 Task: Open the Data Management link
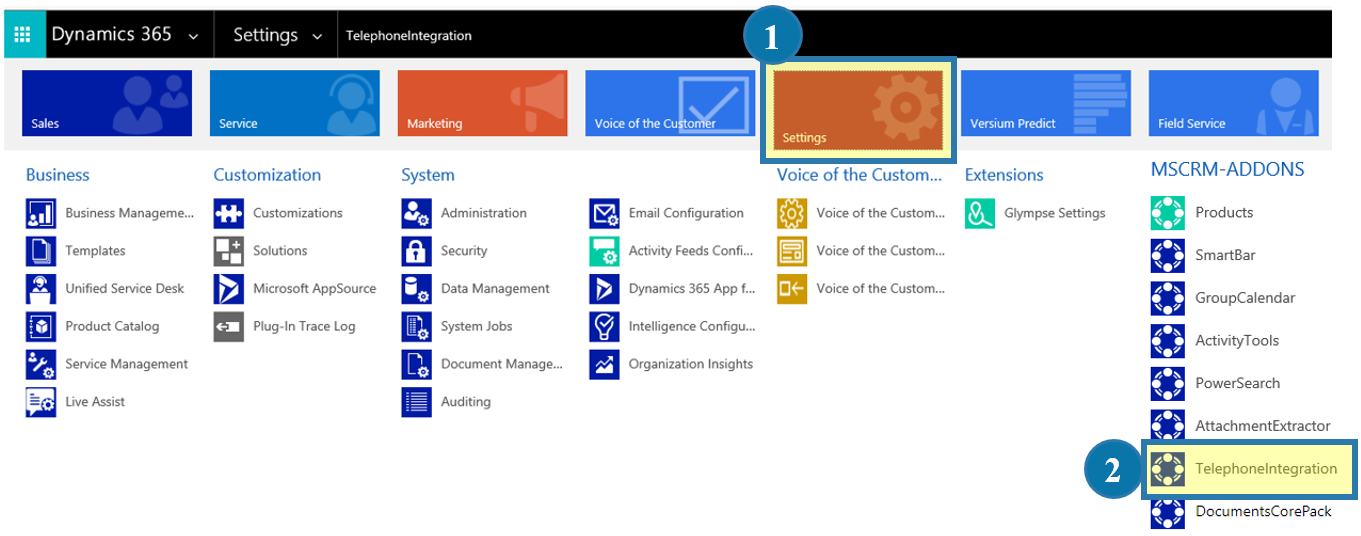click(495, 289)
